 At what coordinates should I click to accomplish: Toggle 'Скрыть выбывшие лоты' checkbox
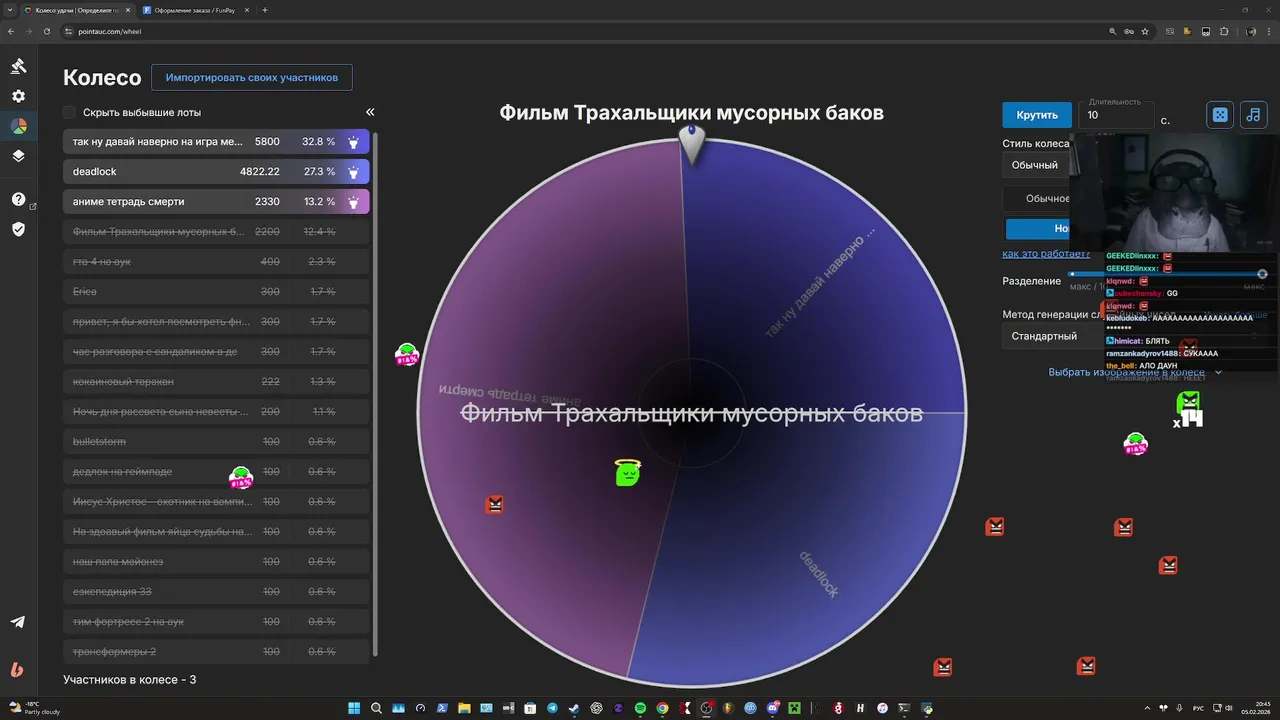pos(69,112)
